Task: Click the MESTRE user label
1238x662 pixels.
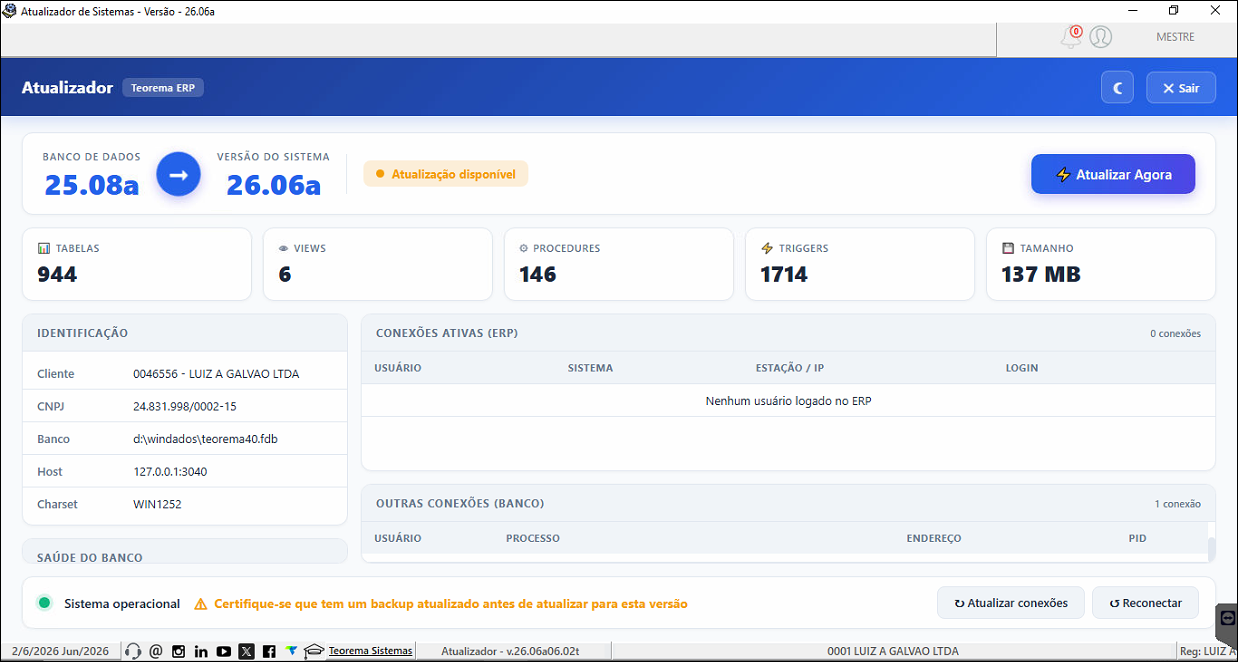Action: point(1175,37)
